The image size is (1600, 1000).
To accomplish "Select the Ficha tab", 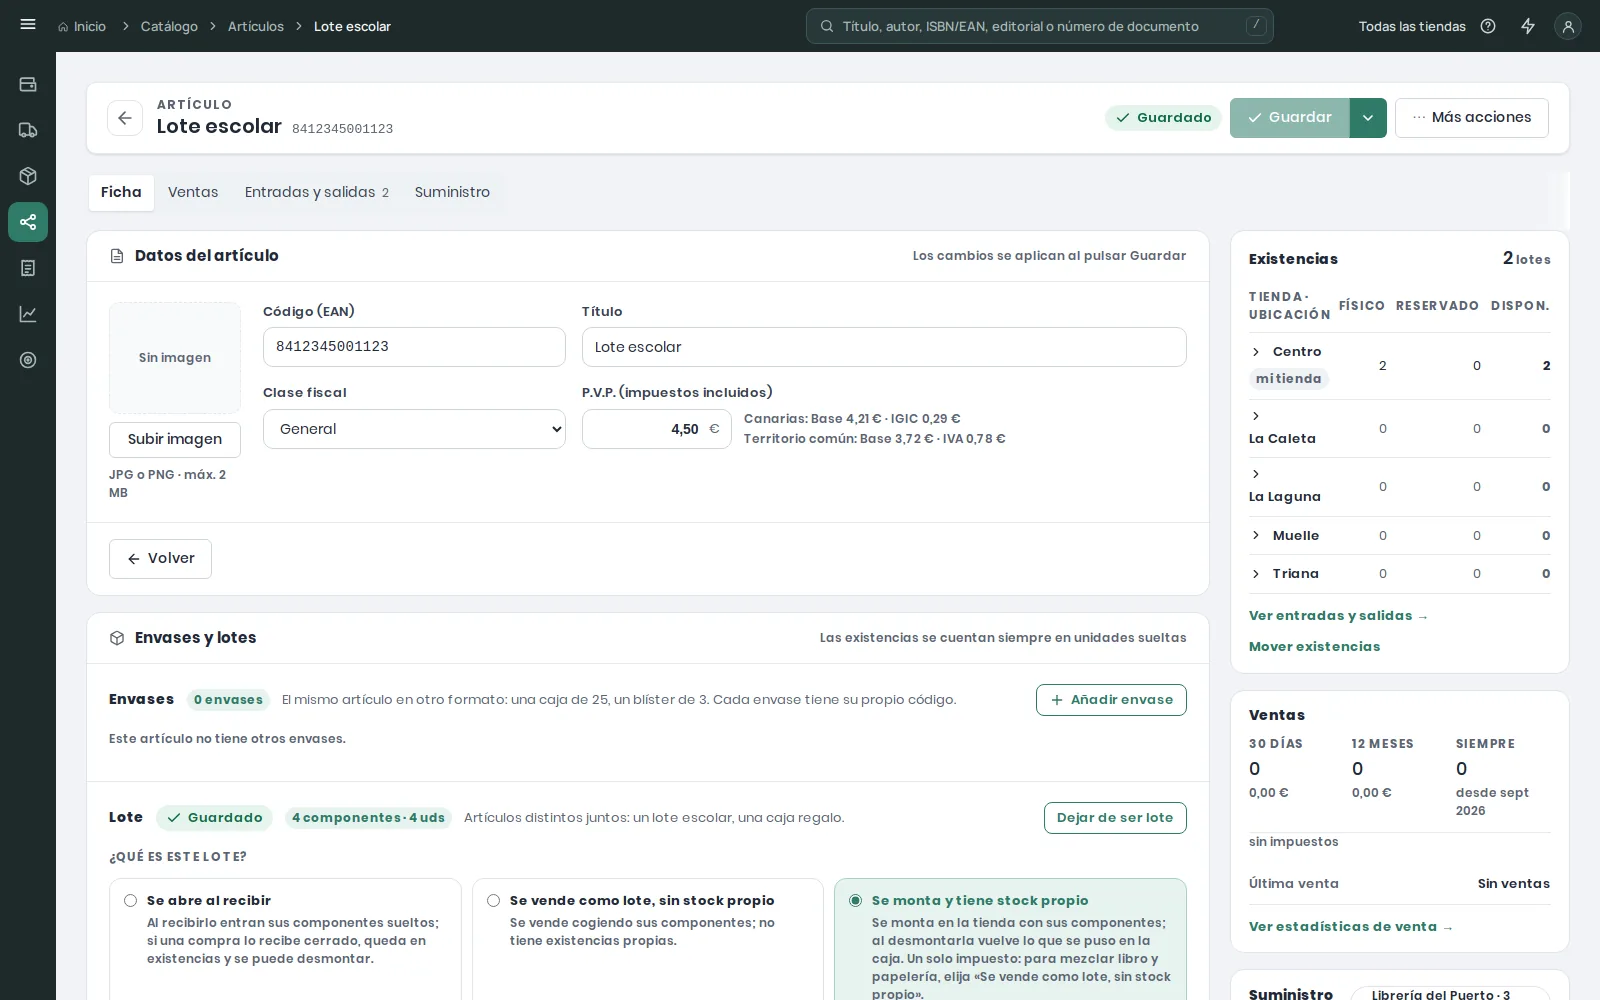I will (x=121, y=192).
